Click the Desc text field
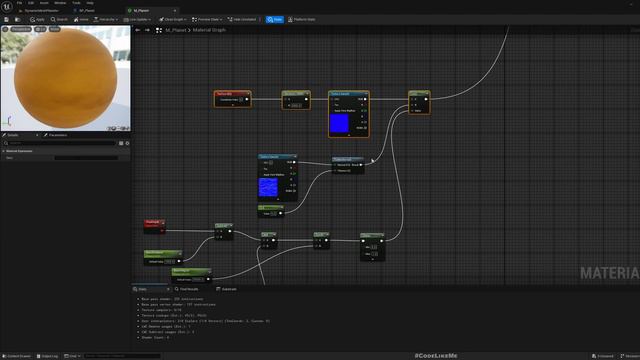The image size is (640, 360). pos(86,158)
